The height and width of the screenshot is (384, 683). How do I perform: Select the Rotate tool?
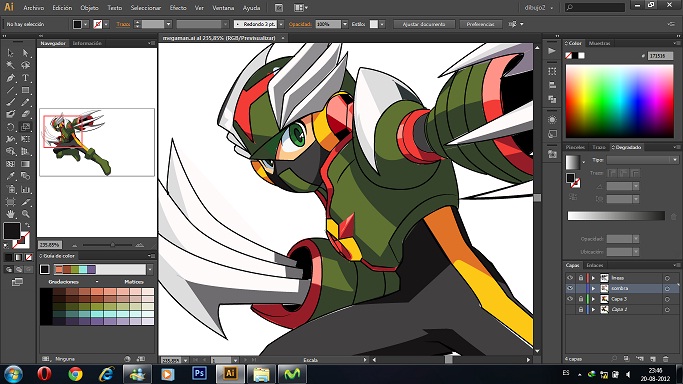click(10, 127)
